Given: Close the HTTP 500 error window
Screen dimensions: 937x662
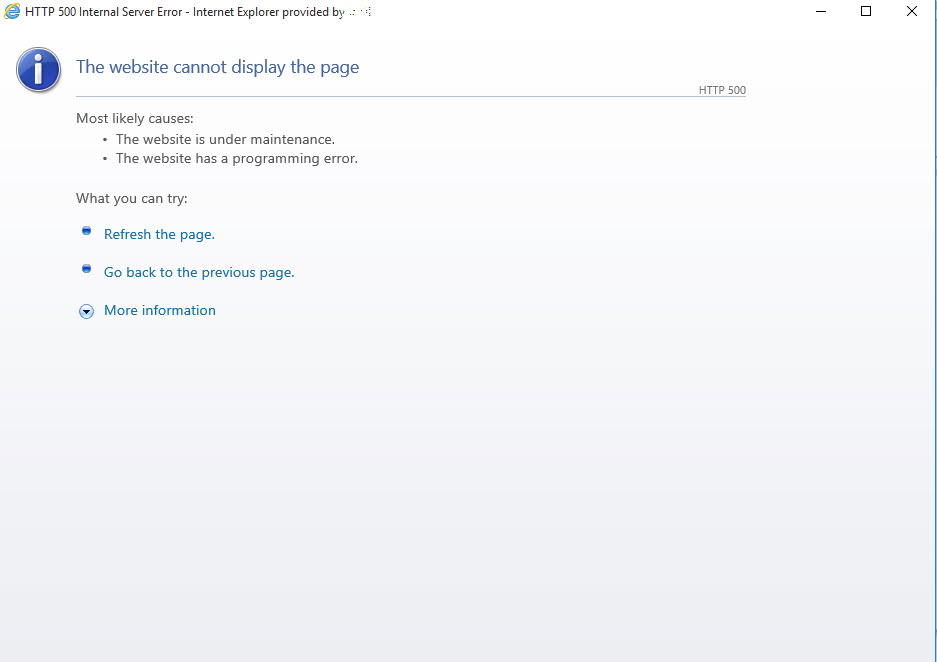Looking at the screenshot, I should (912, 12).
